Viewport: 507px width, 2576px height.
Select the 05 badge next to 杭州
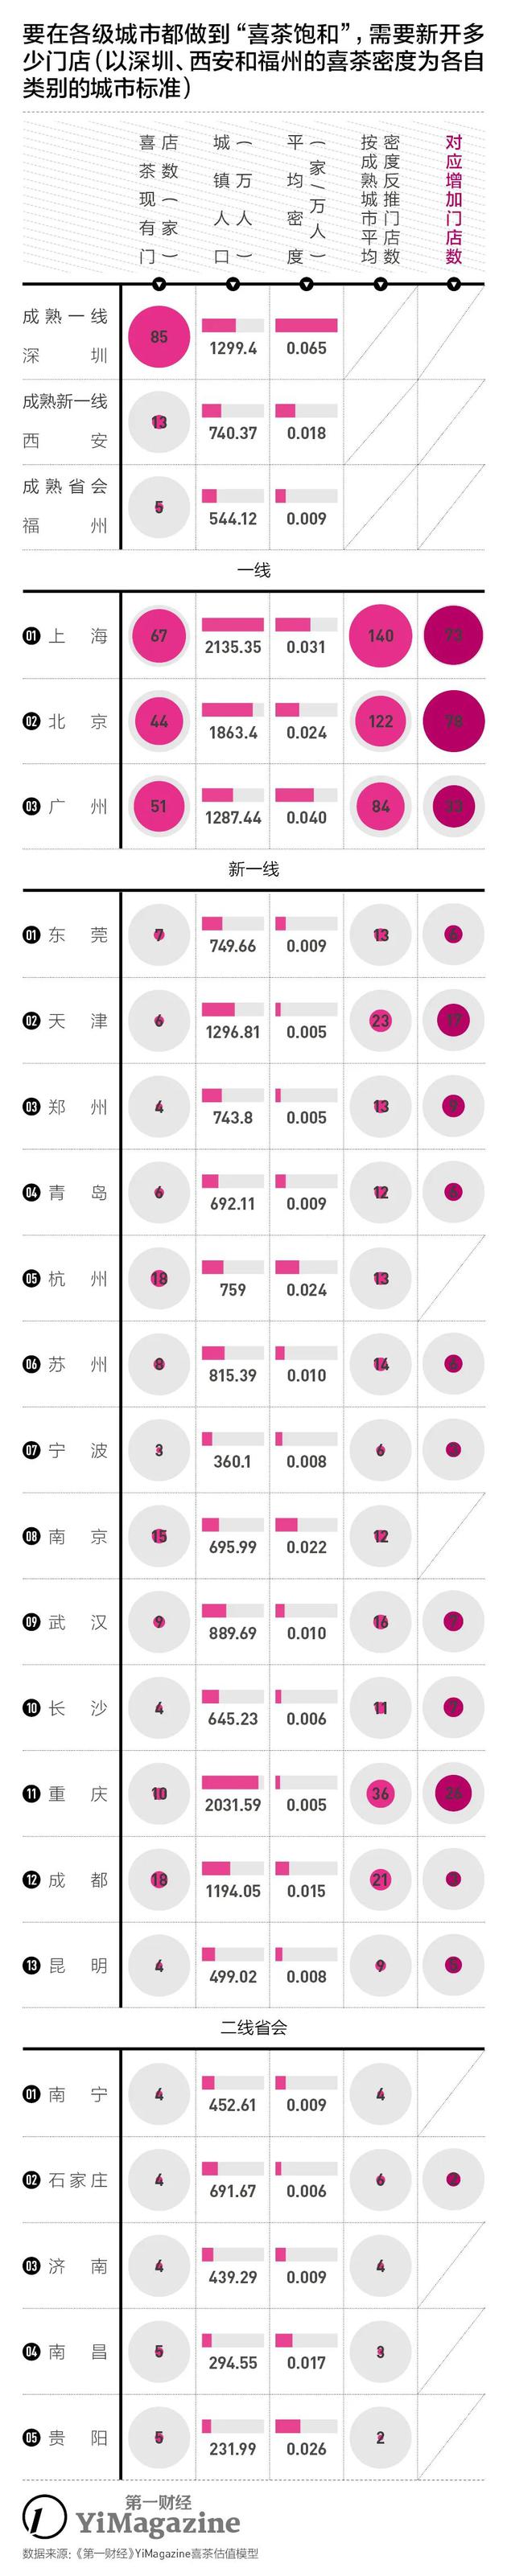[31, 1278]
